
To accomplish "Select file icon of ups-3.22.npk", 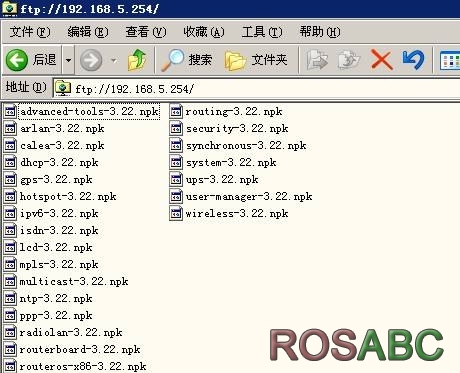I will pyautogui.click(x=176, y=179).
